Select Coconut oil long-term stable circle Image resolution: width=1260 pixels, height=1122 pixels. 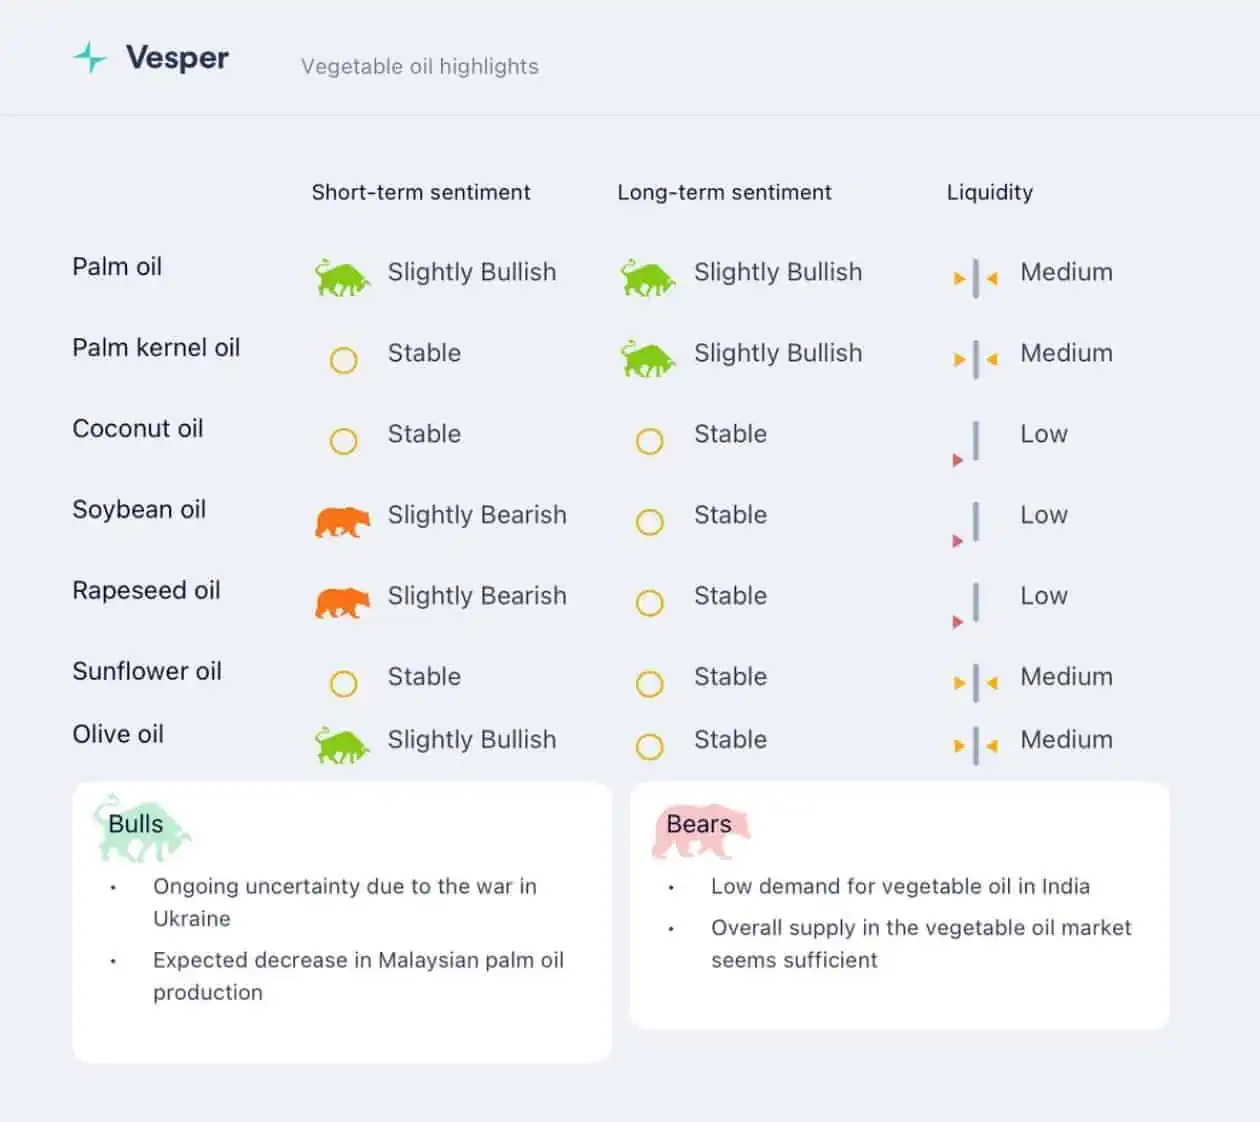point(649,441)
